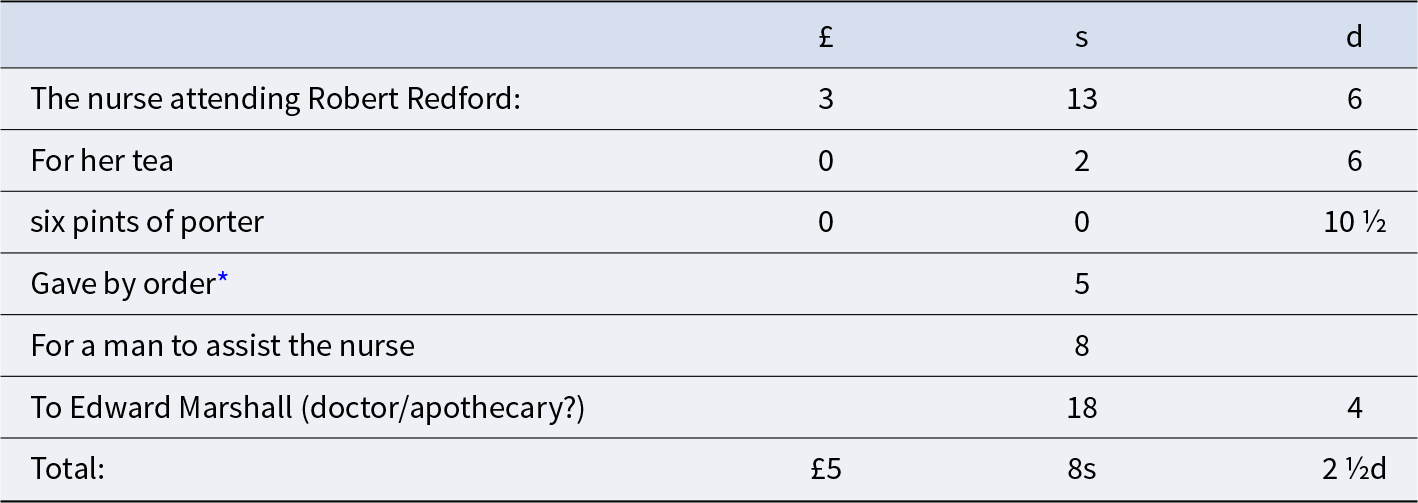Click the "3" pounds value for the nurse

826,99
